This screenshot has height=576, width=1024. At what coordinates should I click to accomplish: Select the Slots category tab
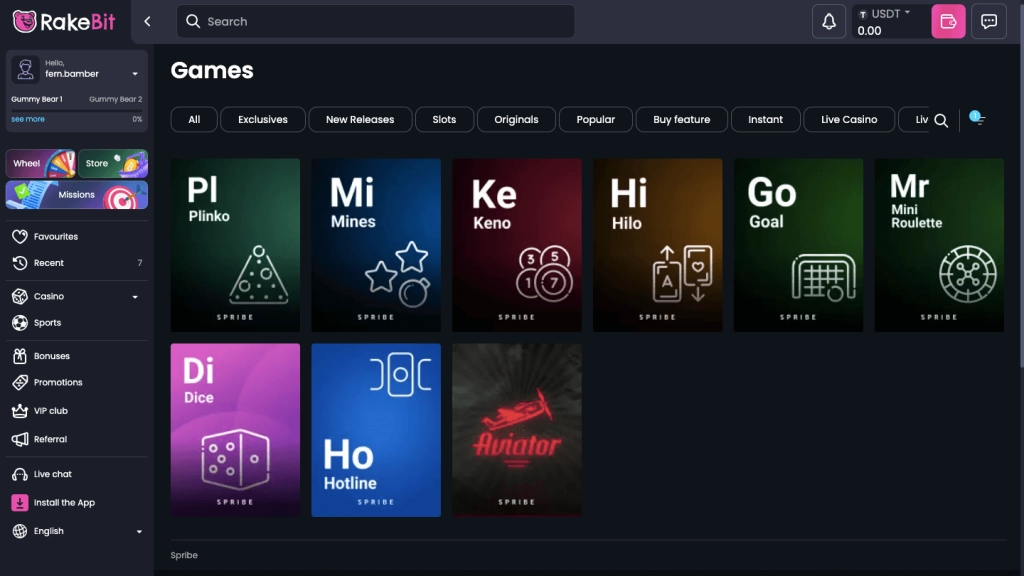(x=444, y=119)
